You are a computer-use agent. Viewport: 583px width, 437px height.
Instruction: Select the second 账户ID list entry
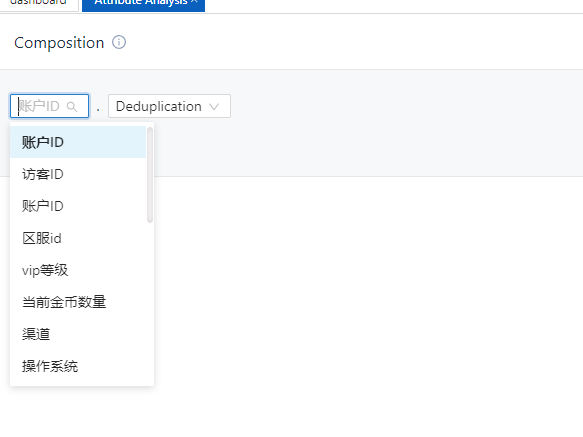[x=78, y=206]
